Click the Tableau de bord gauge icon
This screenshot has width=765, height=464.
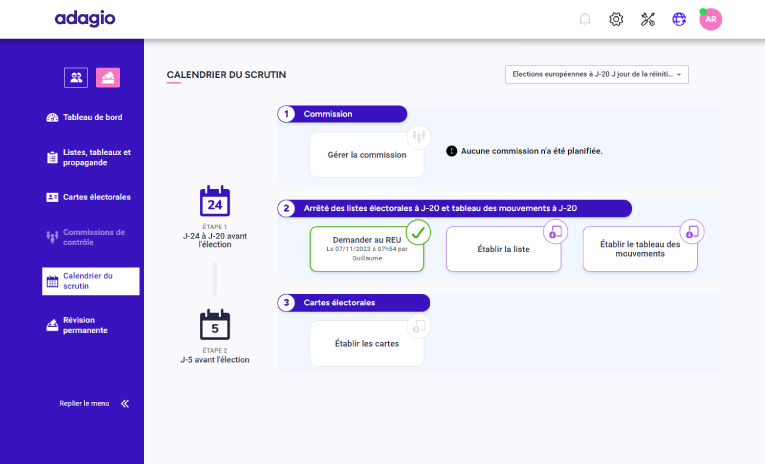tap(52, 118)
